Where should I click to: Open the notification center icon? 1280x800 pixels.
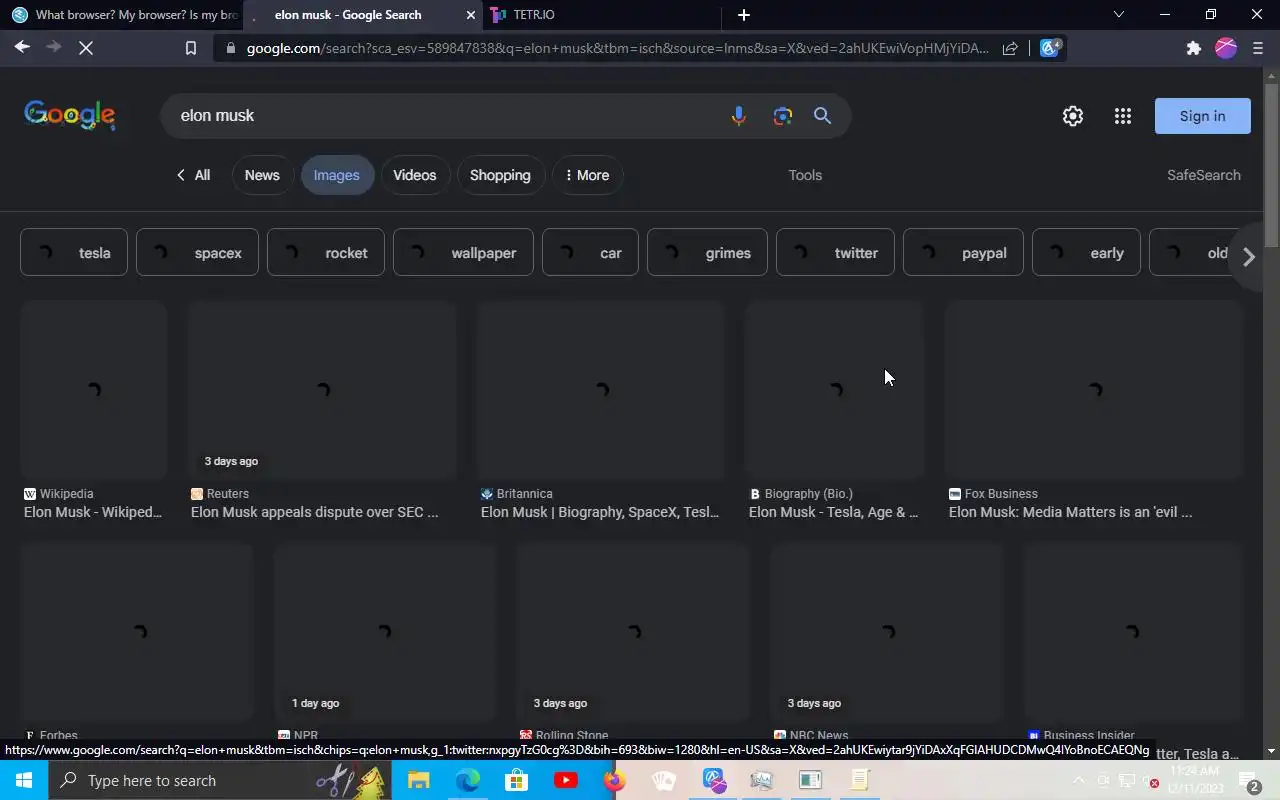[x=1249, y=781]
